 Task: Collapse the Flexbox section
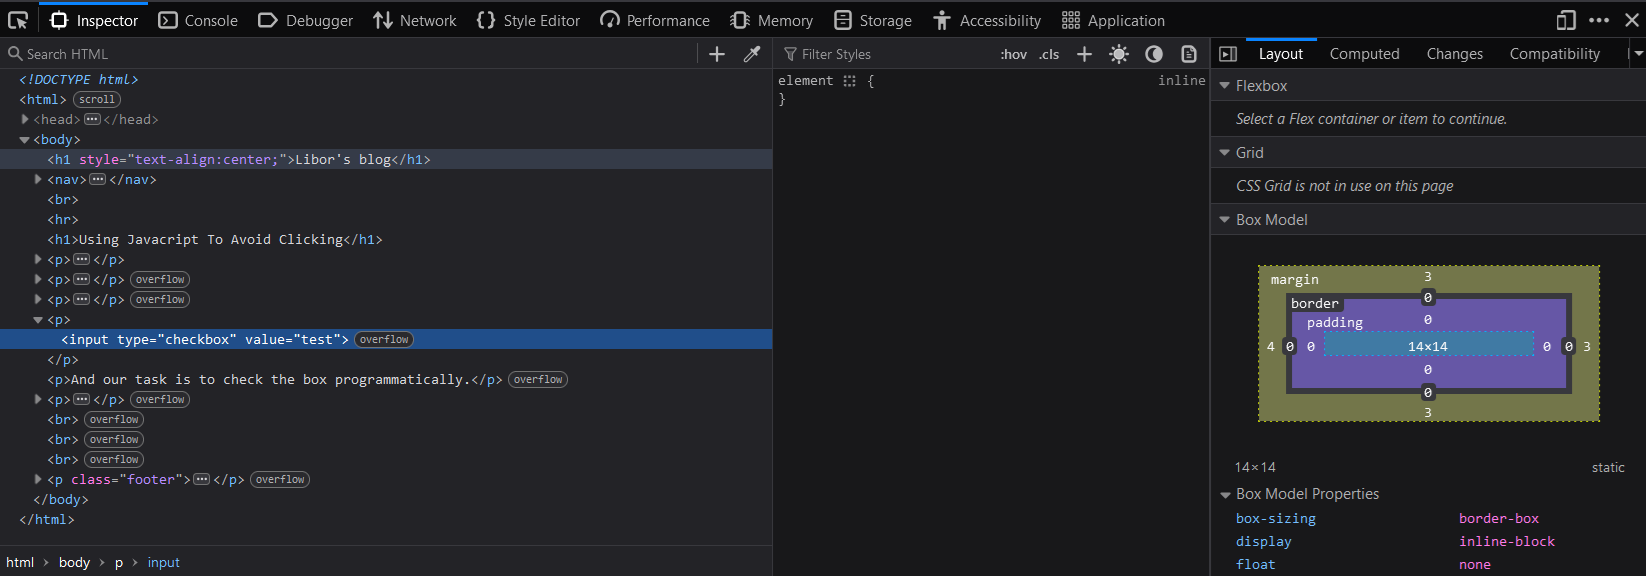[x=1225, y=86]
